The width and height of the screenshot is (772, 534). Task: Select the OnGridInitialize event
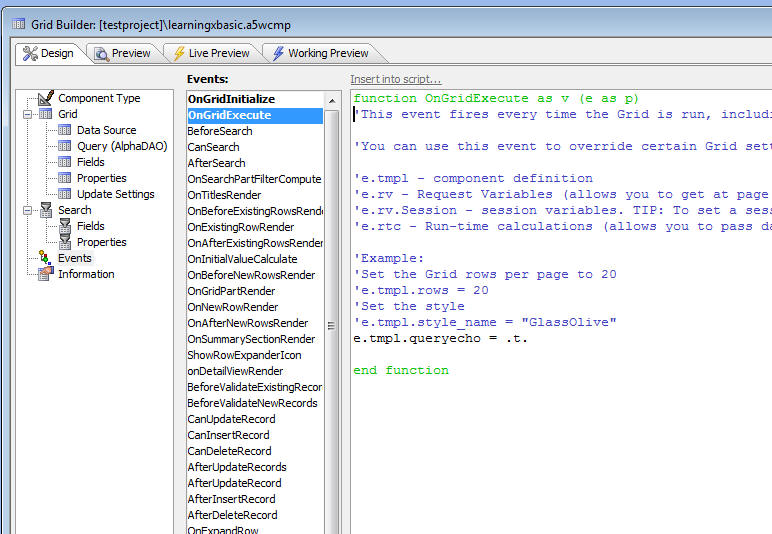click(255, 99)
